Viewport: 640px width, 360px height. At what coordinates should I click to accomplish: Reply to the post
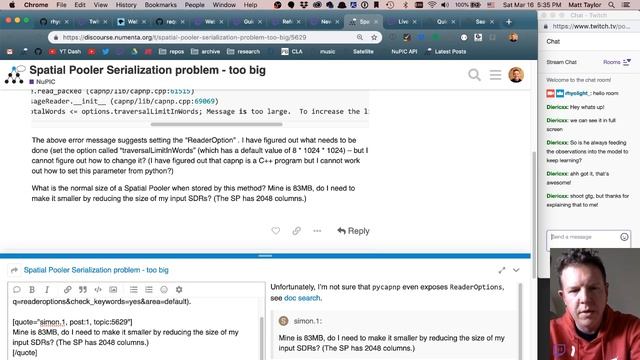tap(353, 231)
